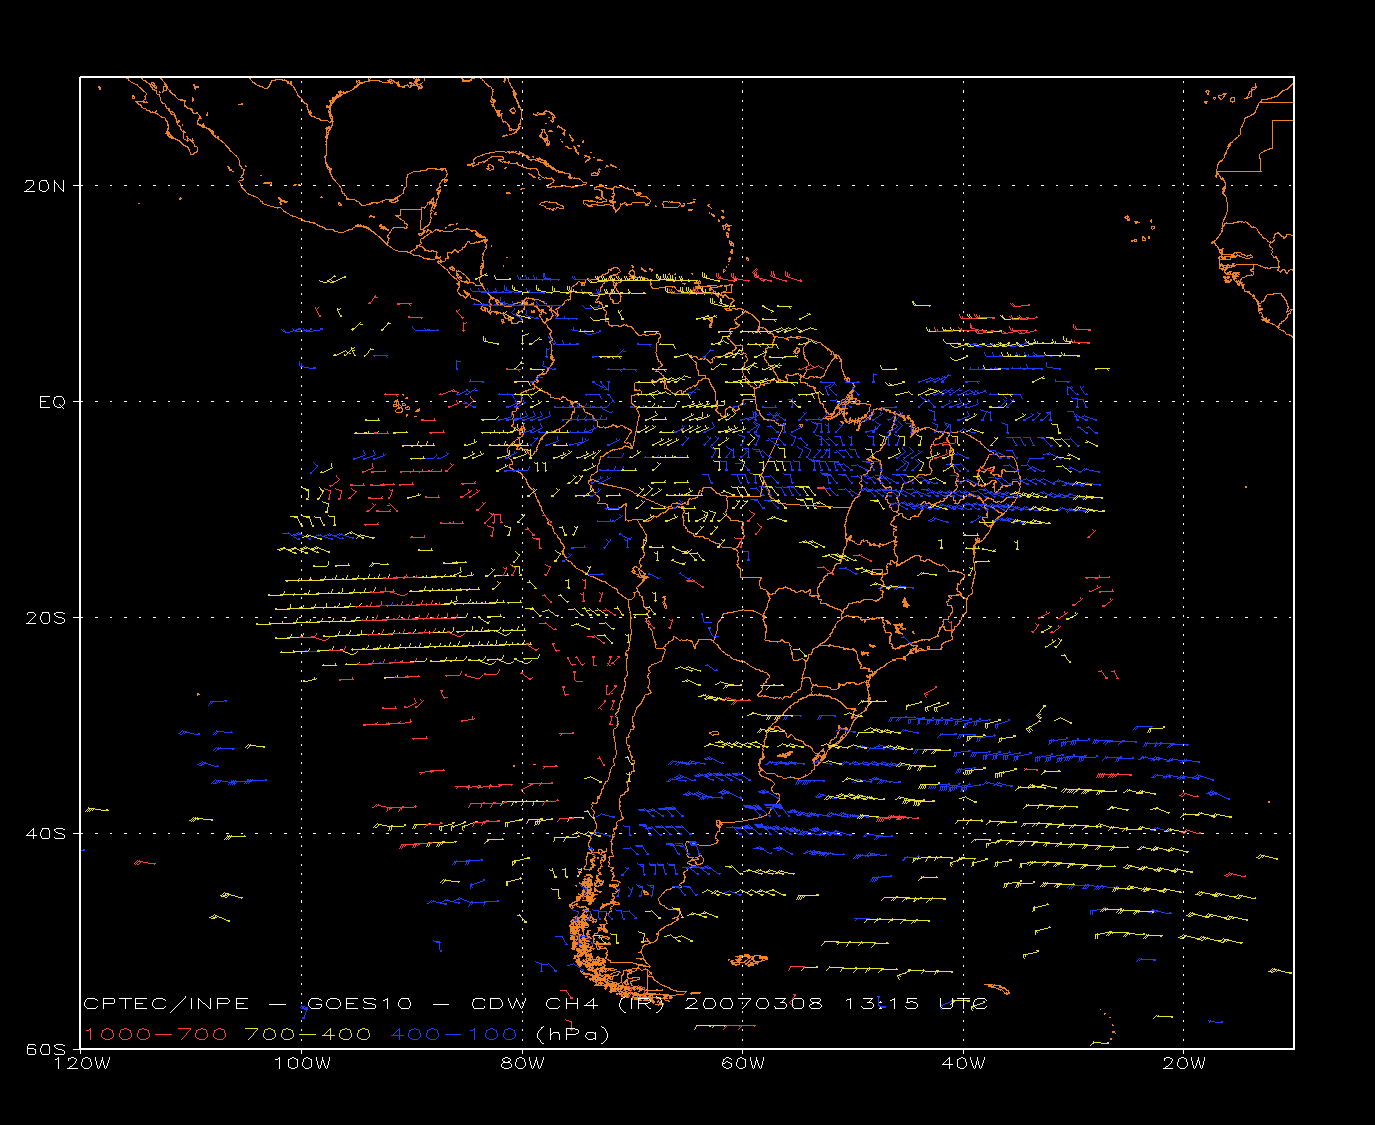Click the 60S latitude label

pyautogui.click(x=46, y=1049)
